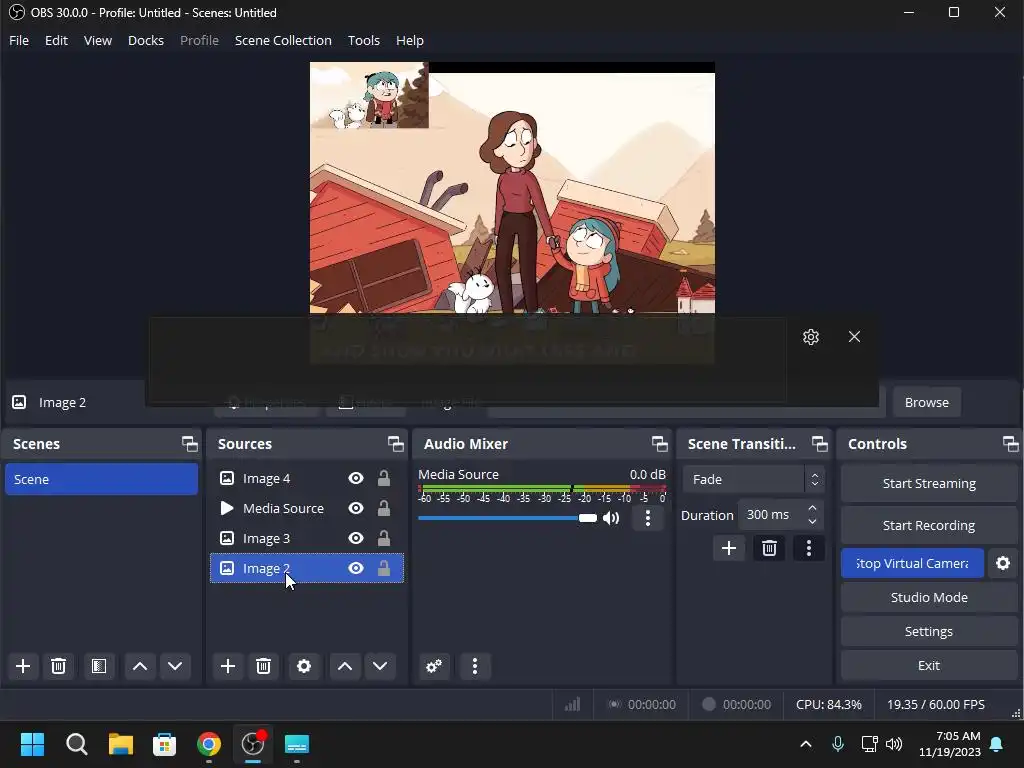
Task: Open Audio Mixer bottom three-dot menu
Action: (475, 666)
